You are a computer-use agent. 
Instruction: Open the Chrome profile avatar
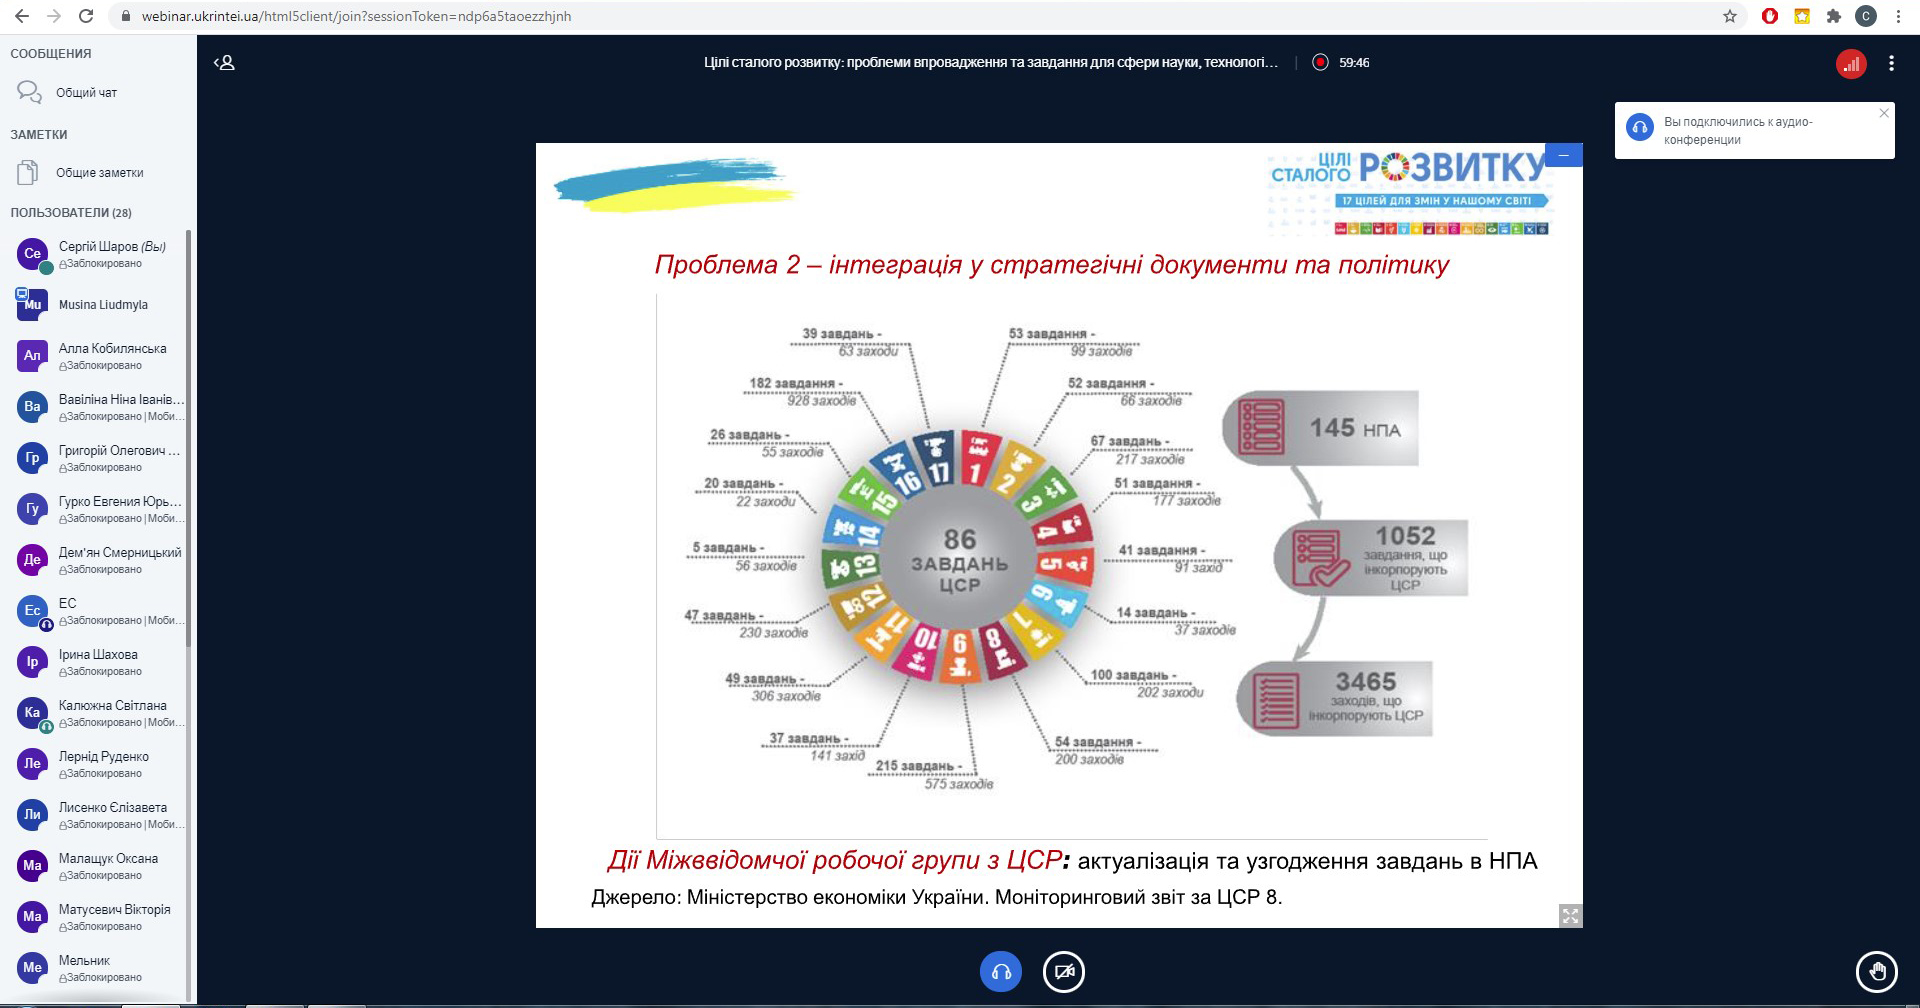pyautogui.click(x=1866, y=16)
